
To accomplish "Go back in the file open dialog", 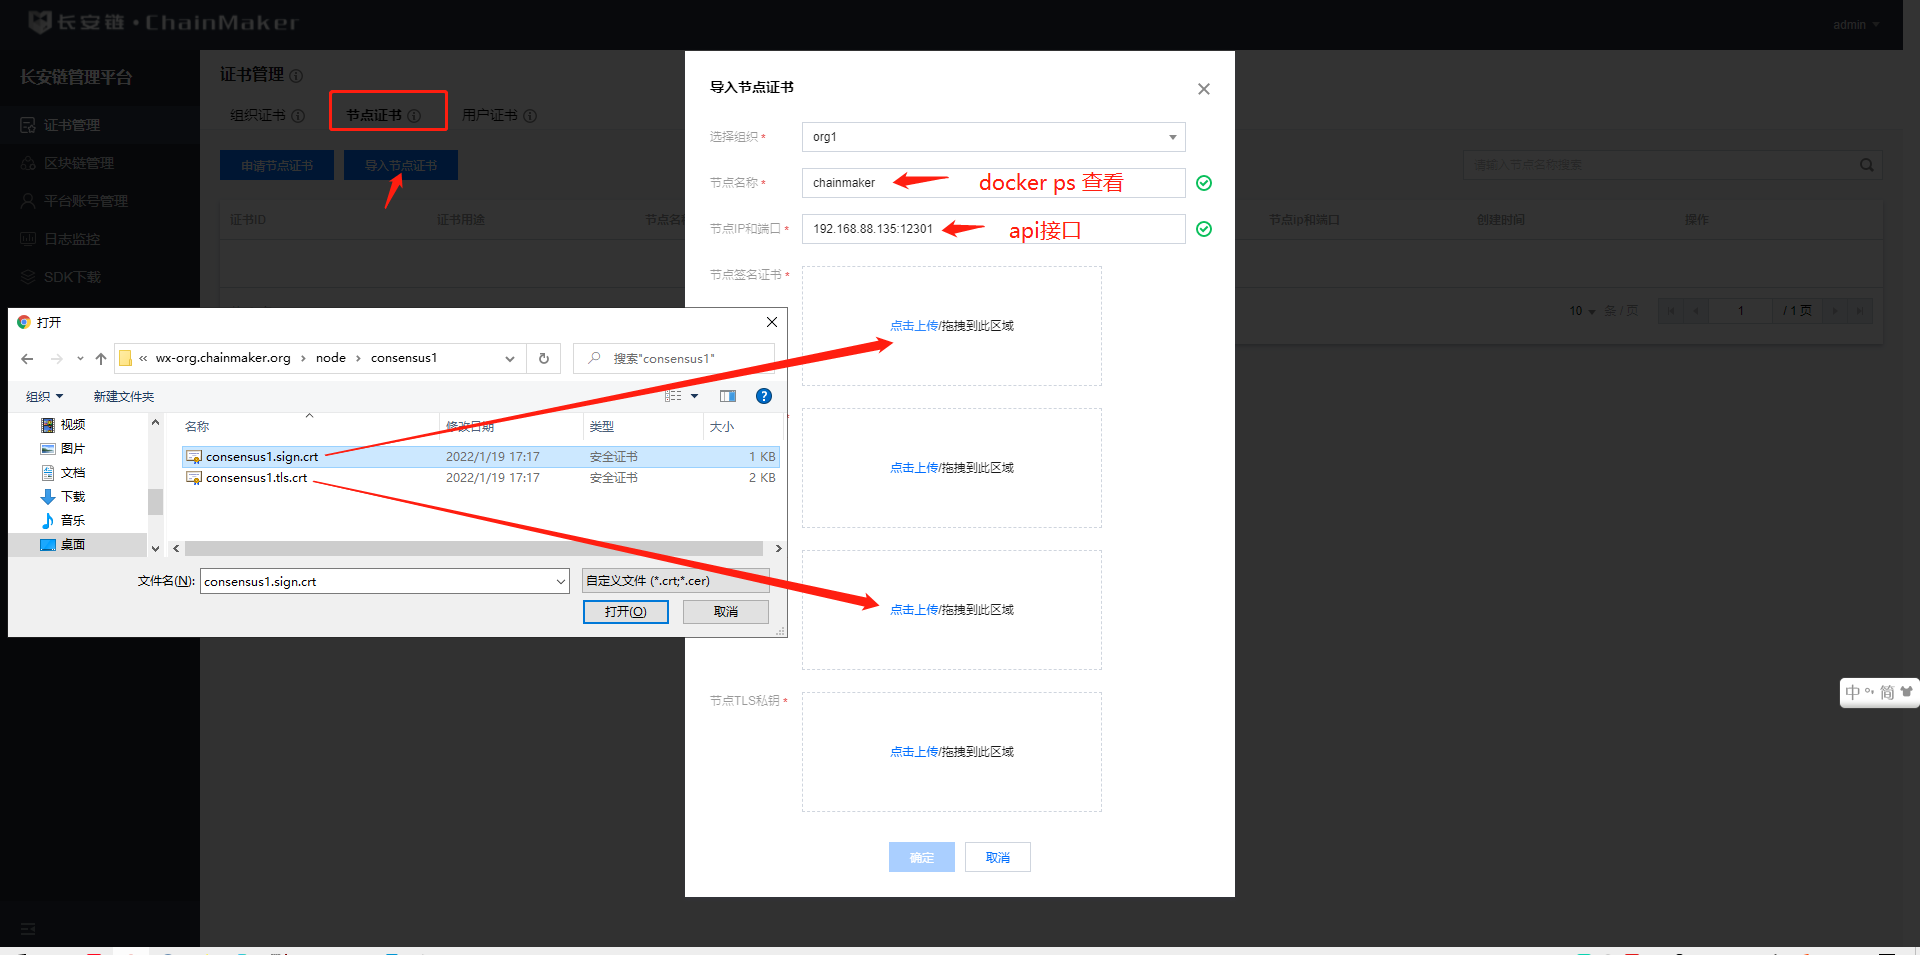I will tap(27, 358).
